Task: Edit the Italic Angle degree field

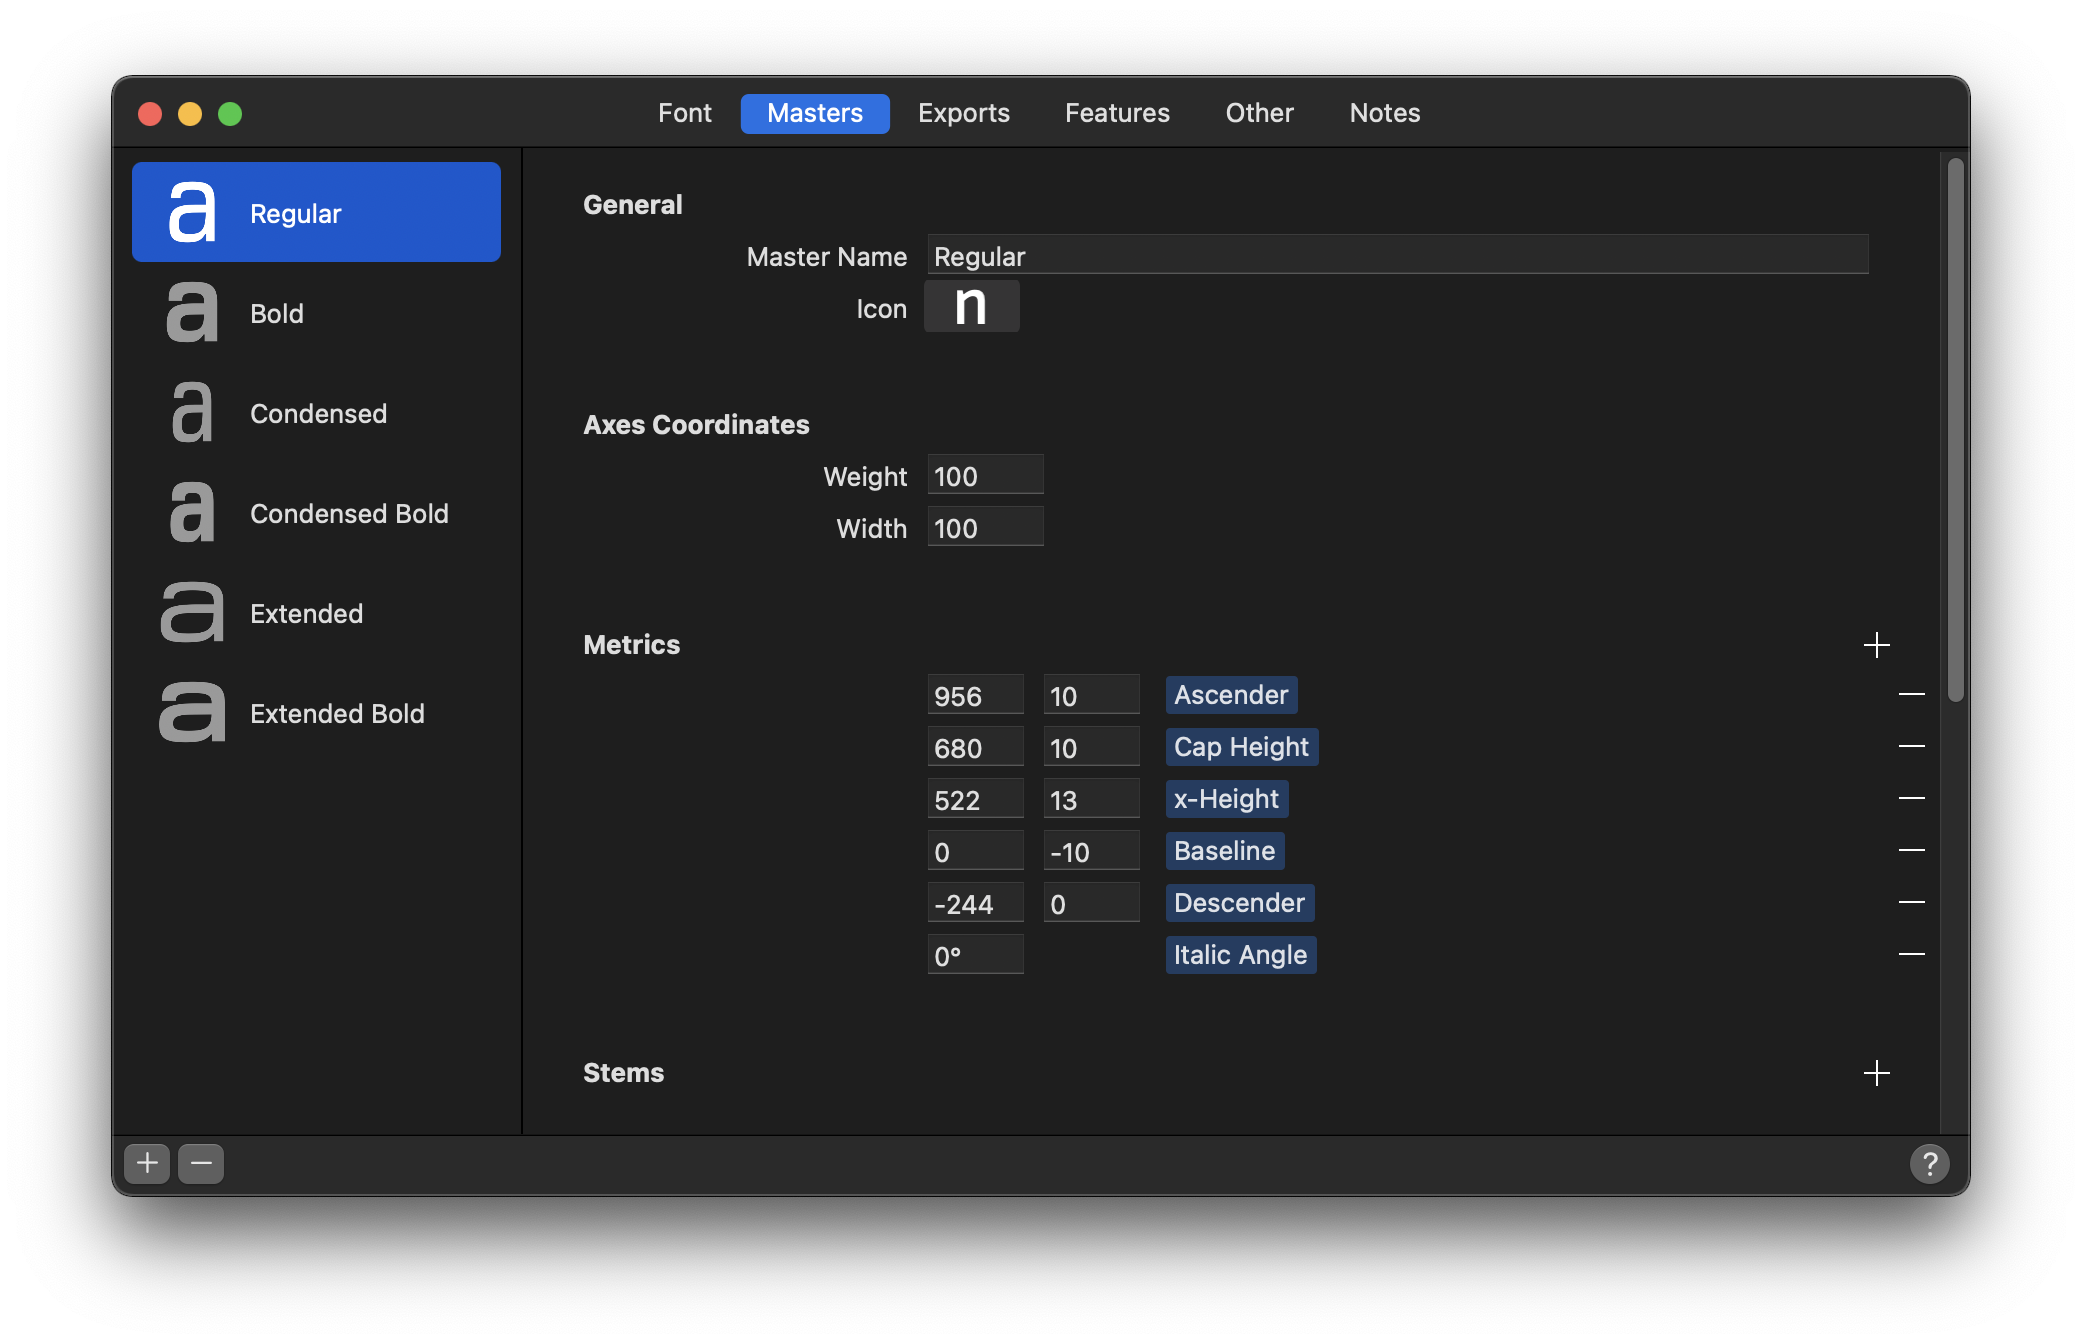Action: pyautogui.click(x=973, y=954)
